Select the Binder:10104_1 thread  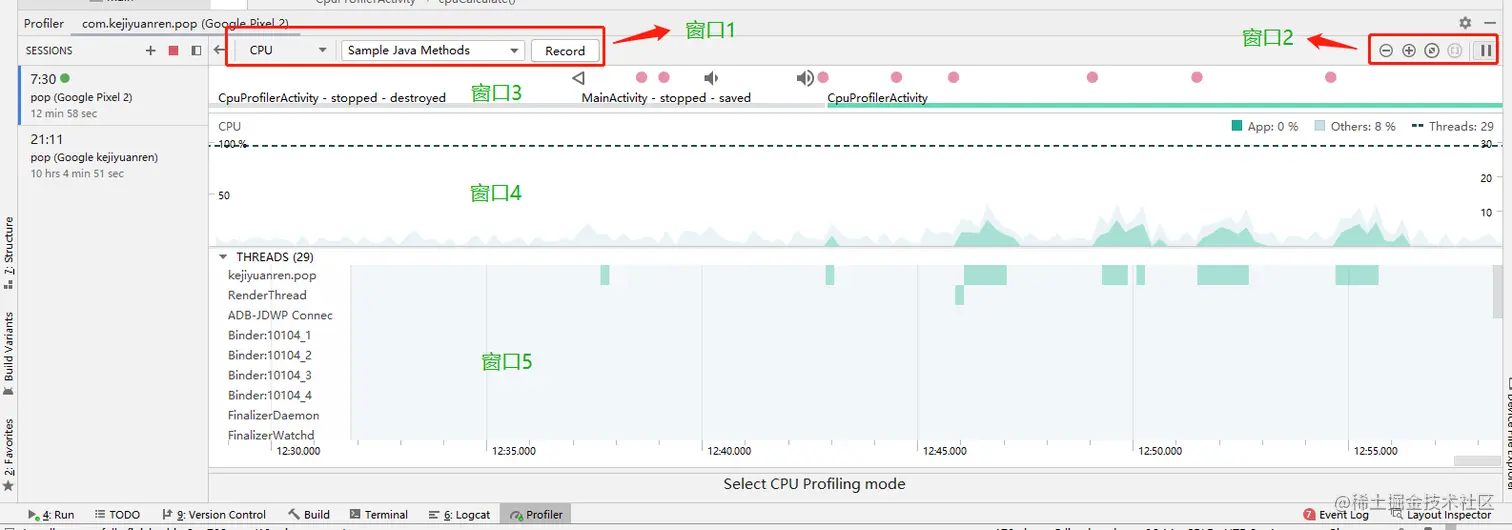269,335
